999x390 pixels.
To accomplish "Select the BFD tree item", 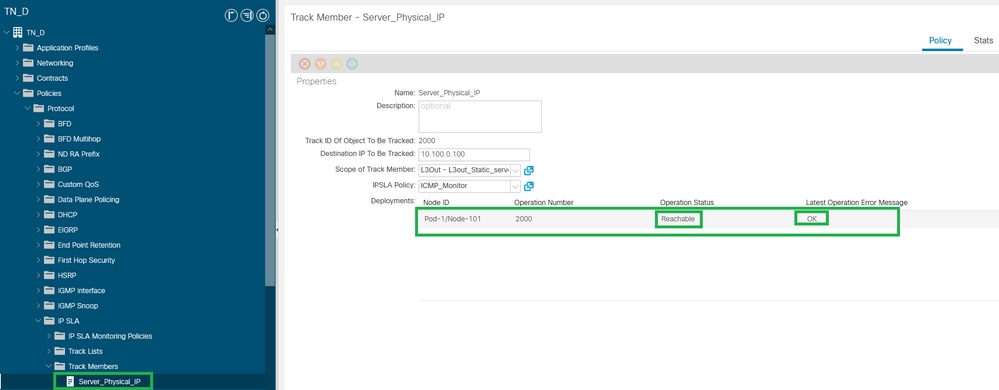I will tap(64, 124).
